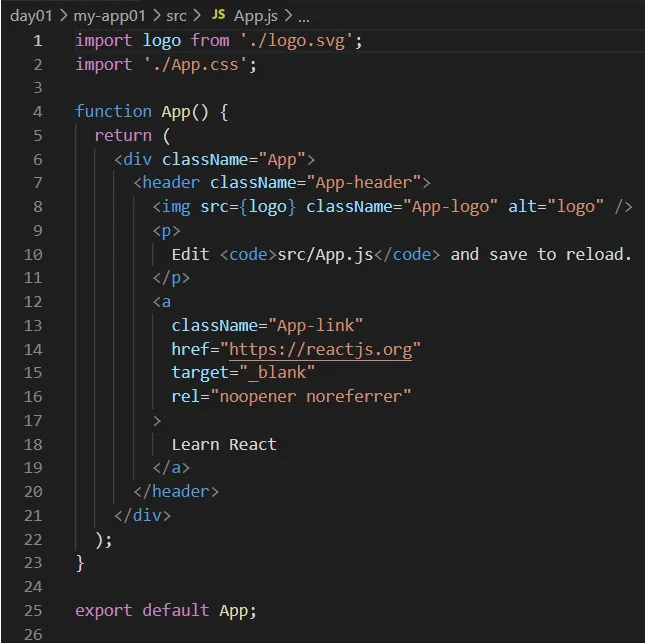Click the 'Learn React' text
This screenshot has width=649, height=643.
(x=224, y=445)
